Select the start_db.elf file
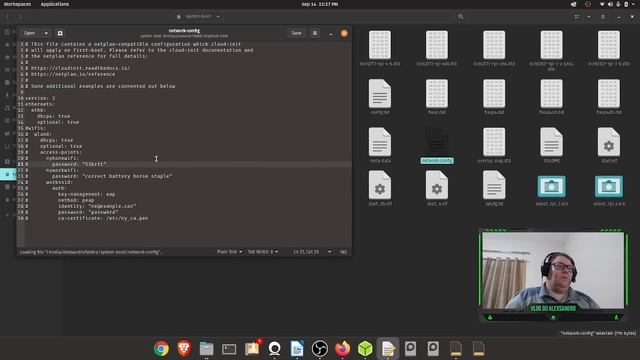Viewport: 640px width, 360px height. [x=380, y=188]
